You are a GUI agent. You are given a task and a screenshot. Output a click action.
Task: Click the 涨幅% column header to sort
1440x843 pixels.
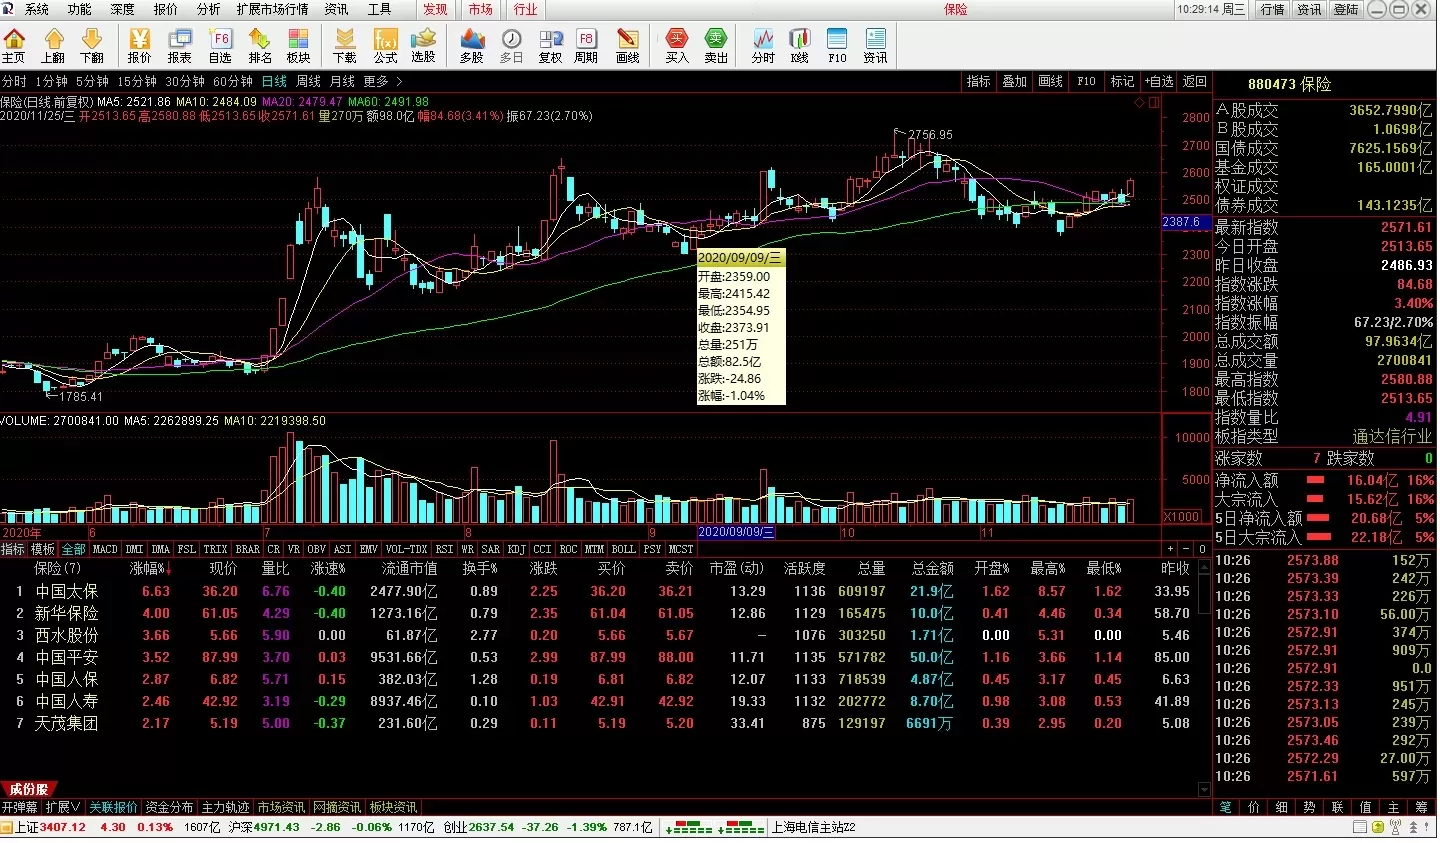(x=150, y=568)
